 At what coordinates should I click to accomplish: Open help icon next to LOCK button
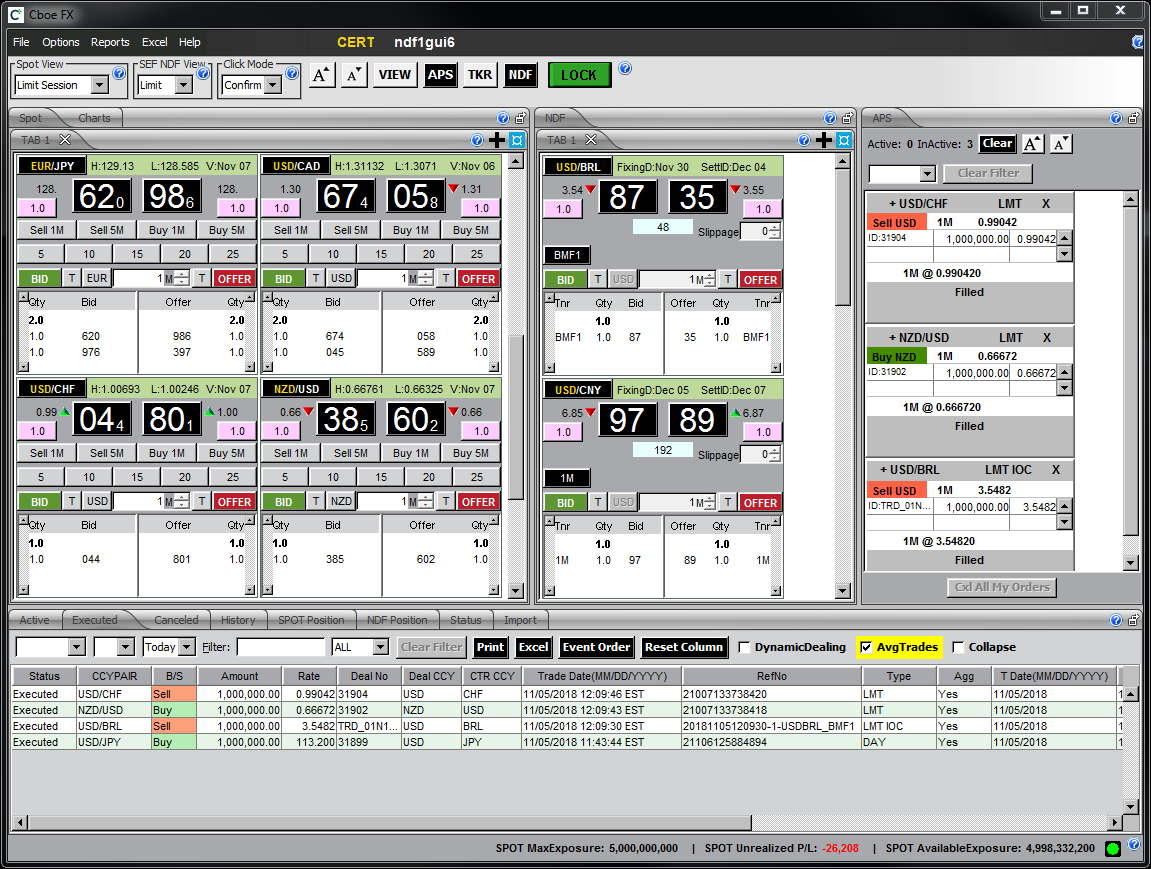[625, 69]
